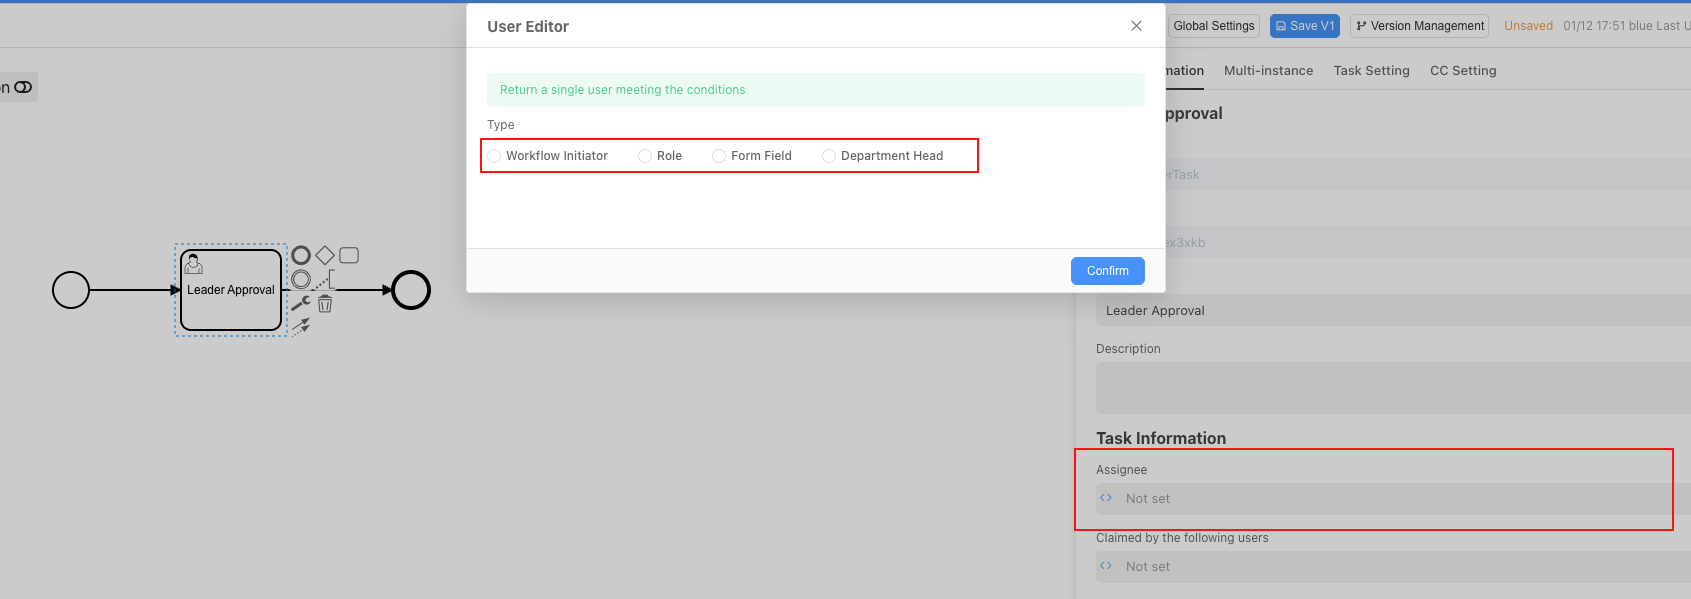The height and width of the screenshot is (599, 1691).
Task: Delete Leader Approval with the trash icon
Action: [325, 304]
